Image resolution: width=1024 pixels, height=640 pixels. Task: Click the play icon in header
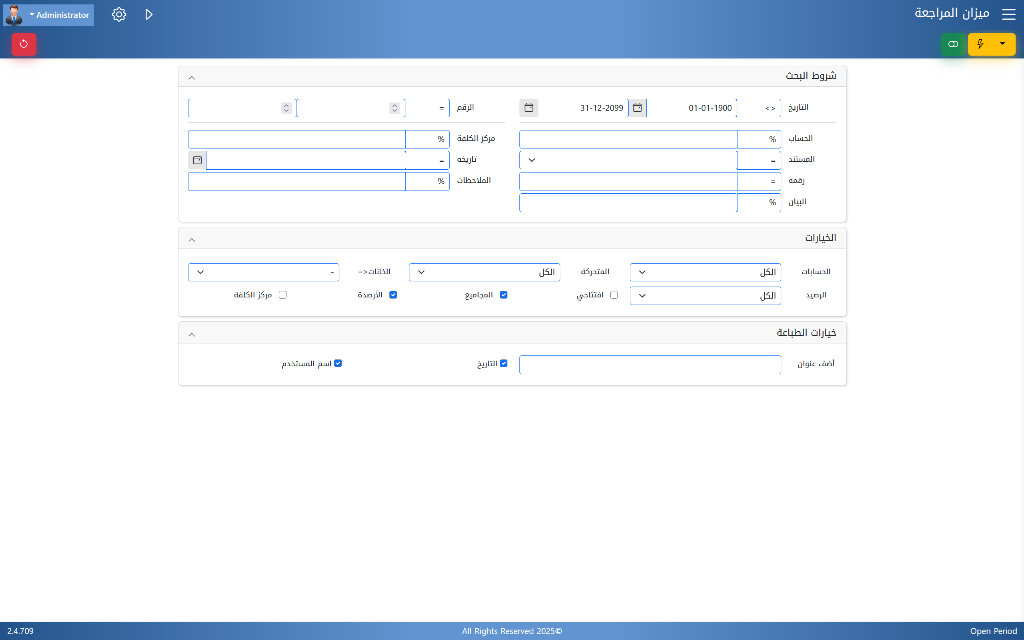(149, 15)
